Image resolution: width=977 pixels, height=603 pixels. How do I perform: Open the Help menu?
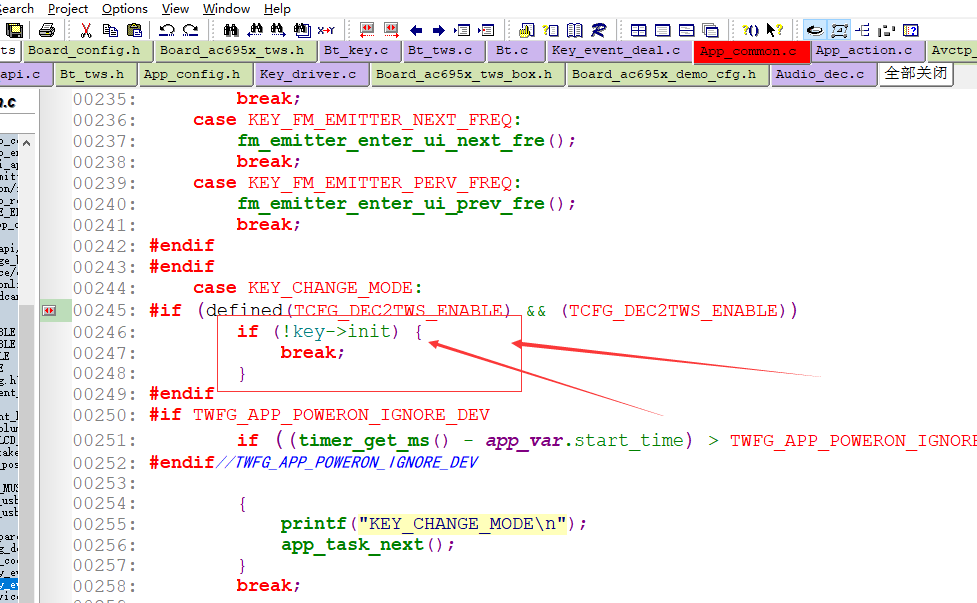pos(277,9)
